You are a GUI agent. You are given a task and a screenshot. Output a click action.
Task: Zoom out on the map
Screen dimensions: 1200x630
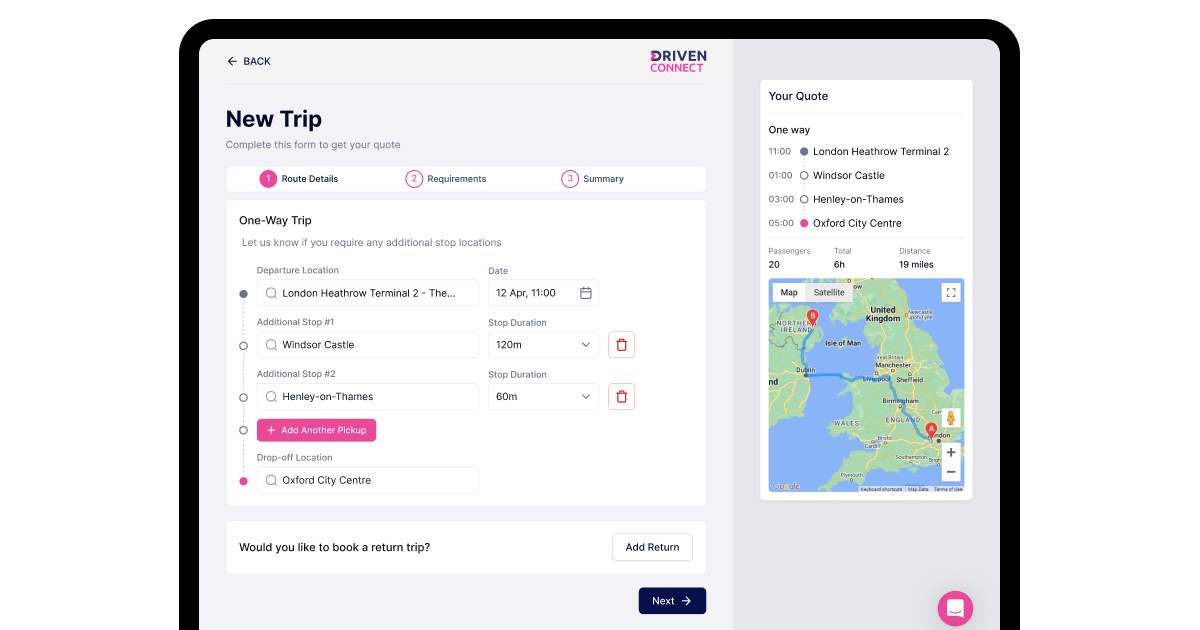point(951,472)
